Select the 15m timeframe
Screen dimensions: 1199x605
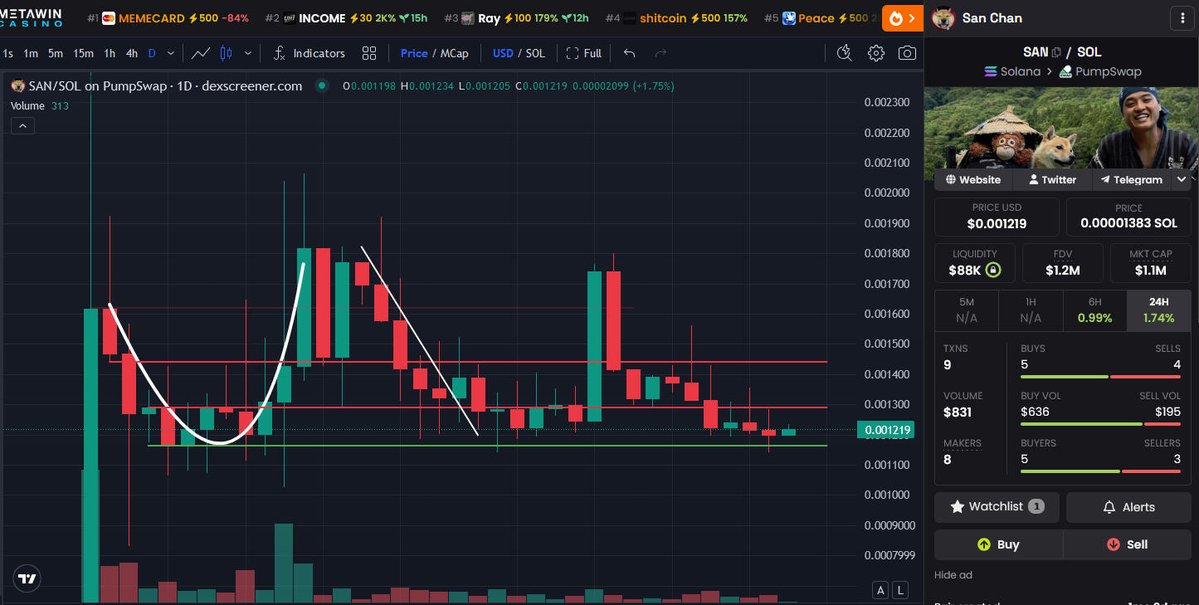point(83,53)
